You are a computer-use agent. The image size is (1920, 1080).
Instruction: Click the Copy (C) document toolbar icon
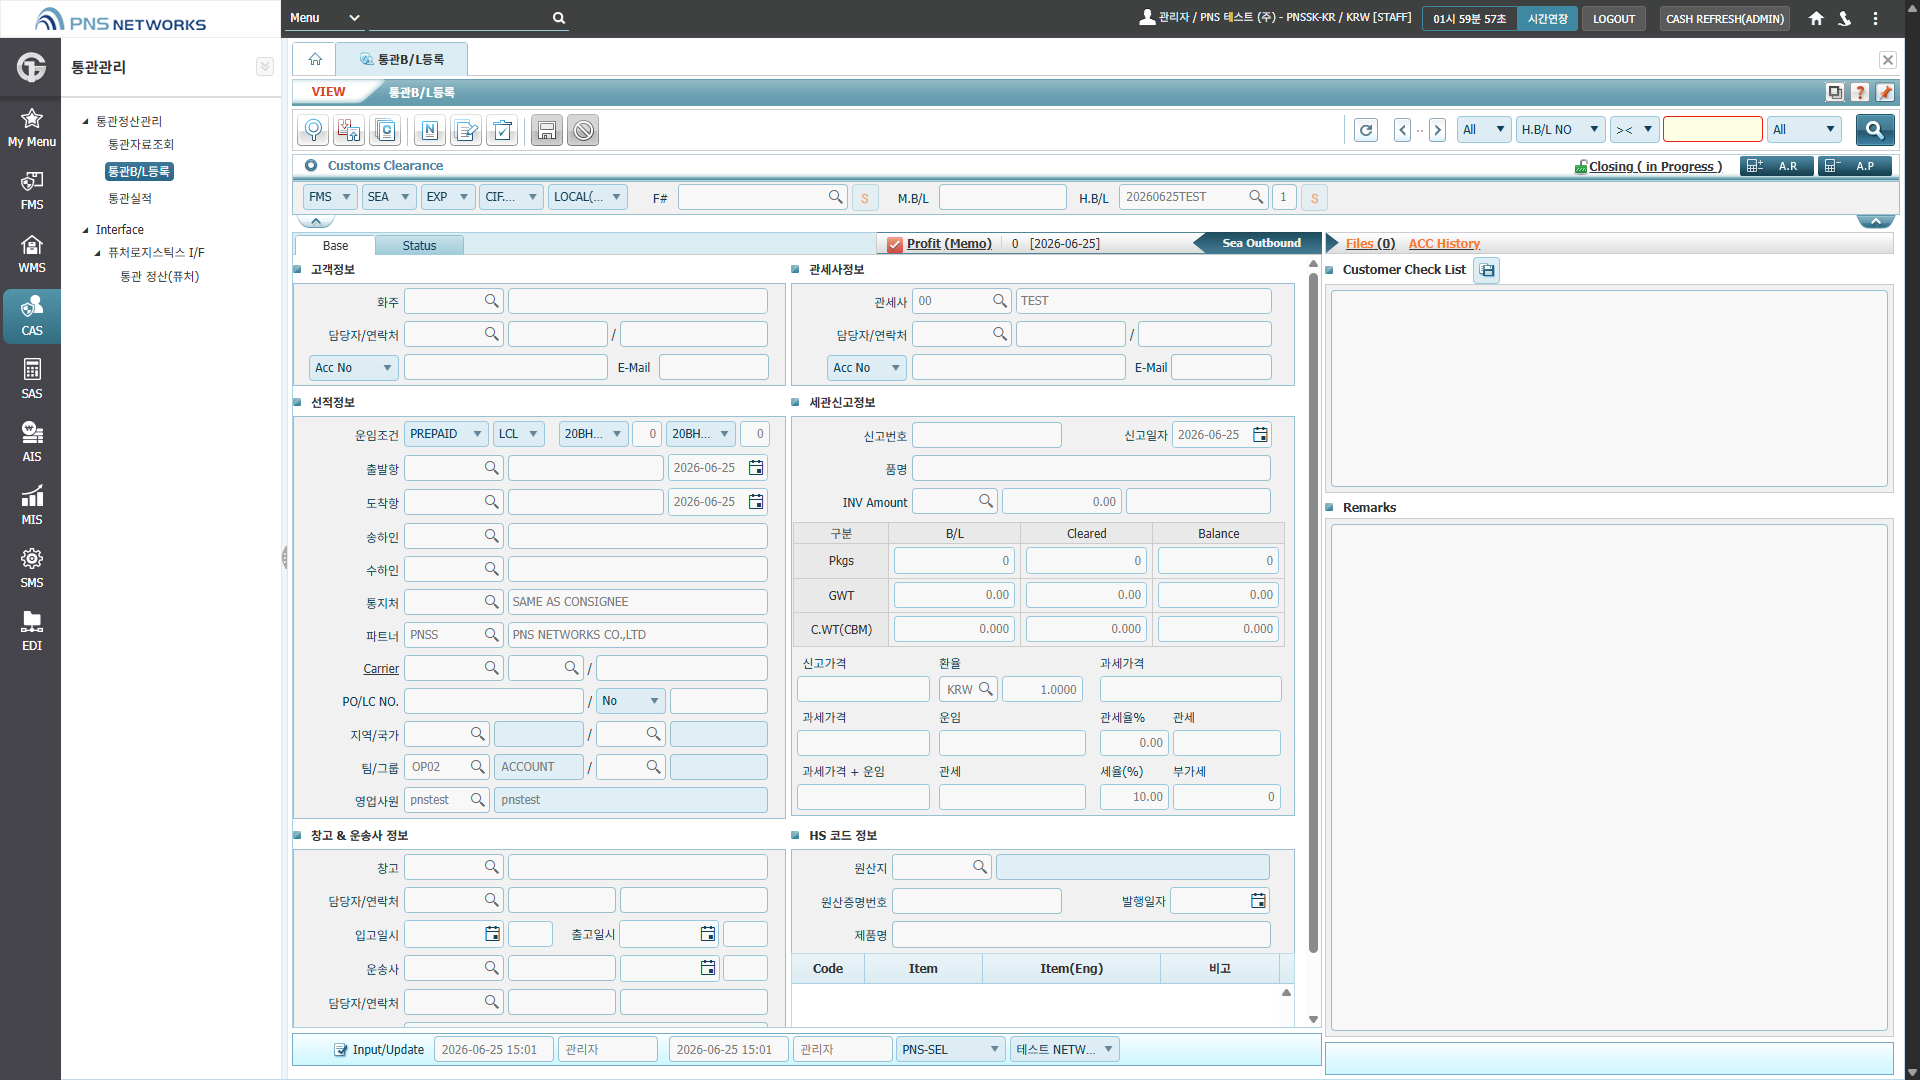[x=385, y=130]
